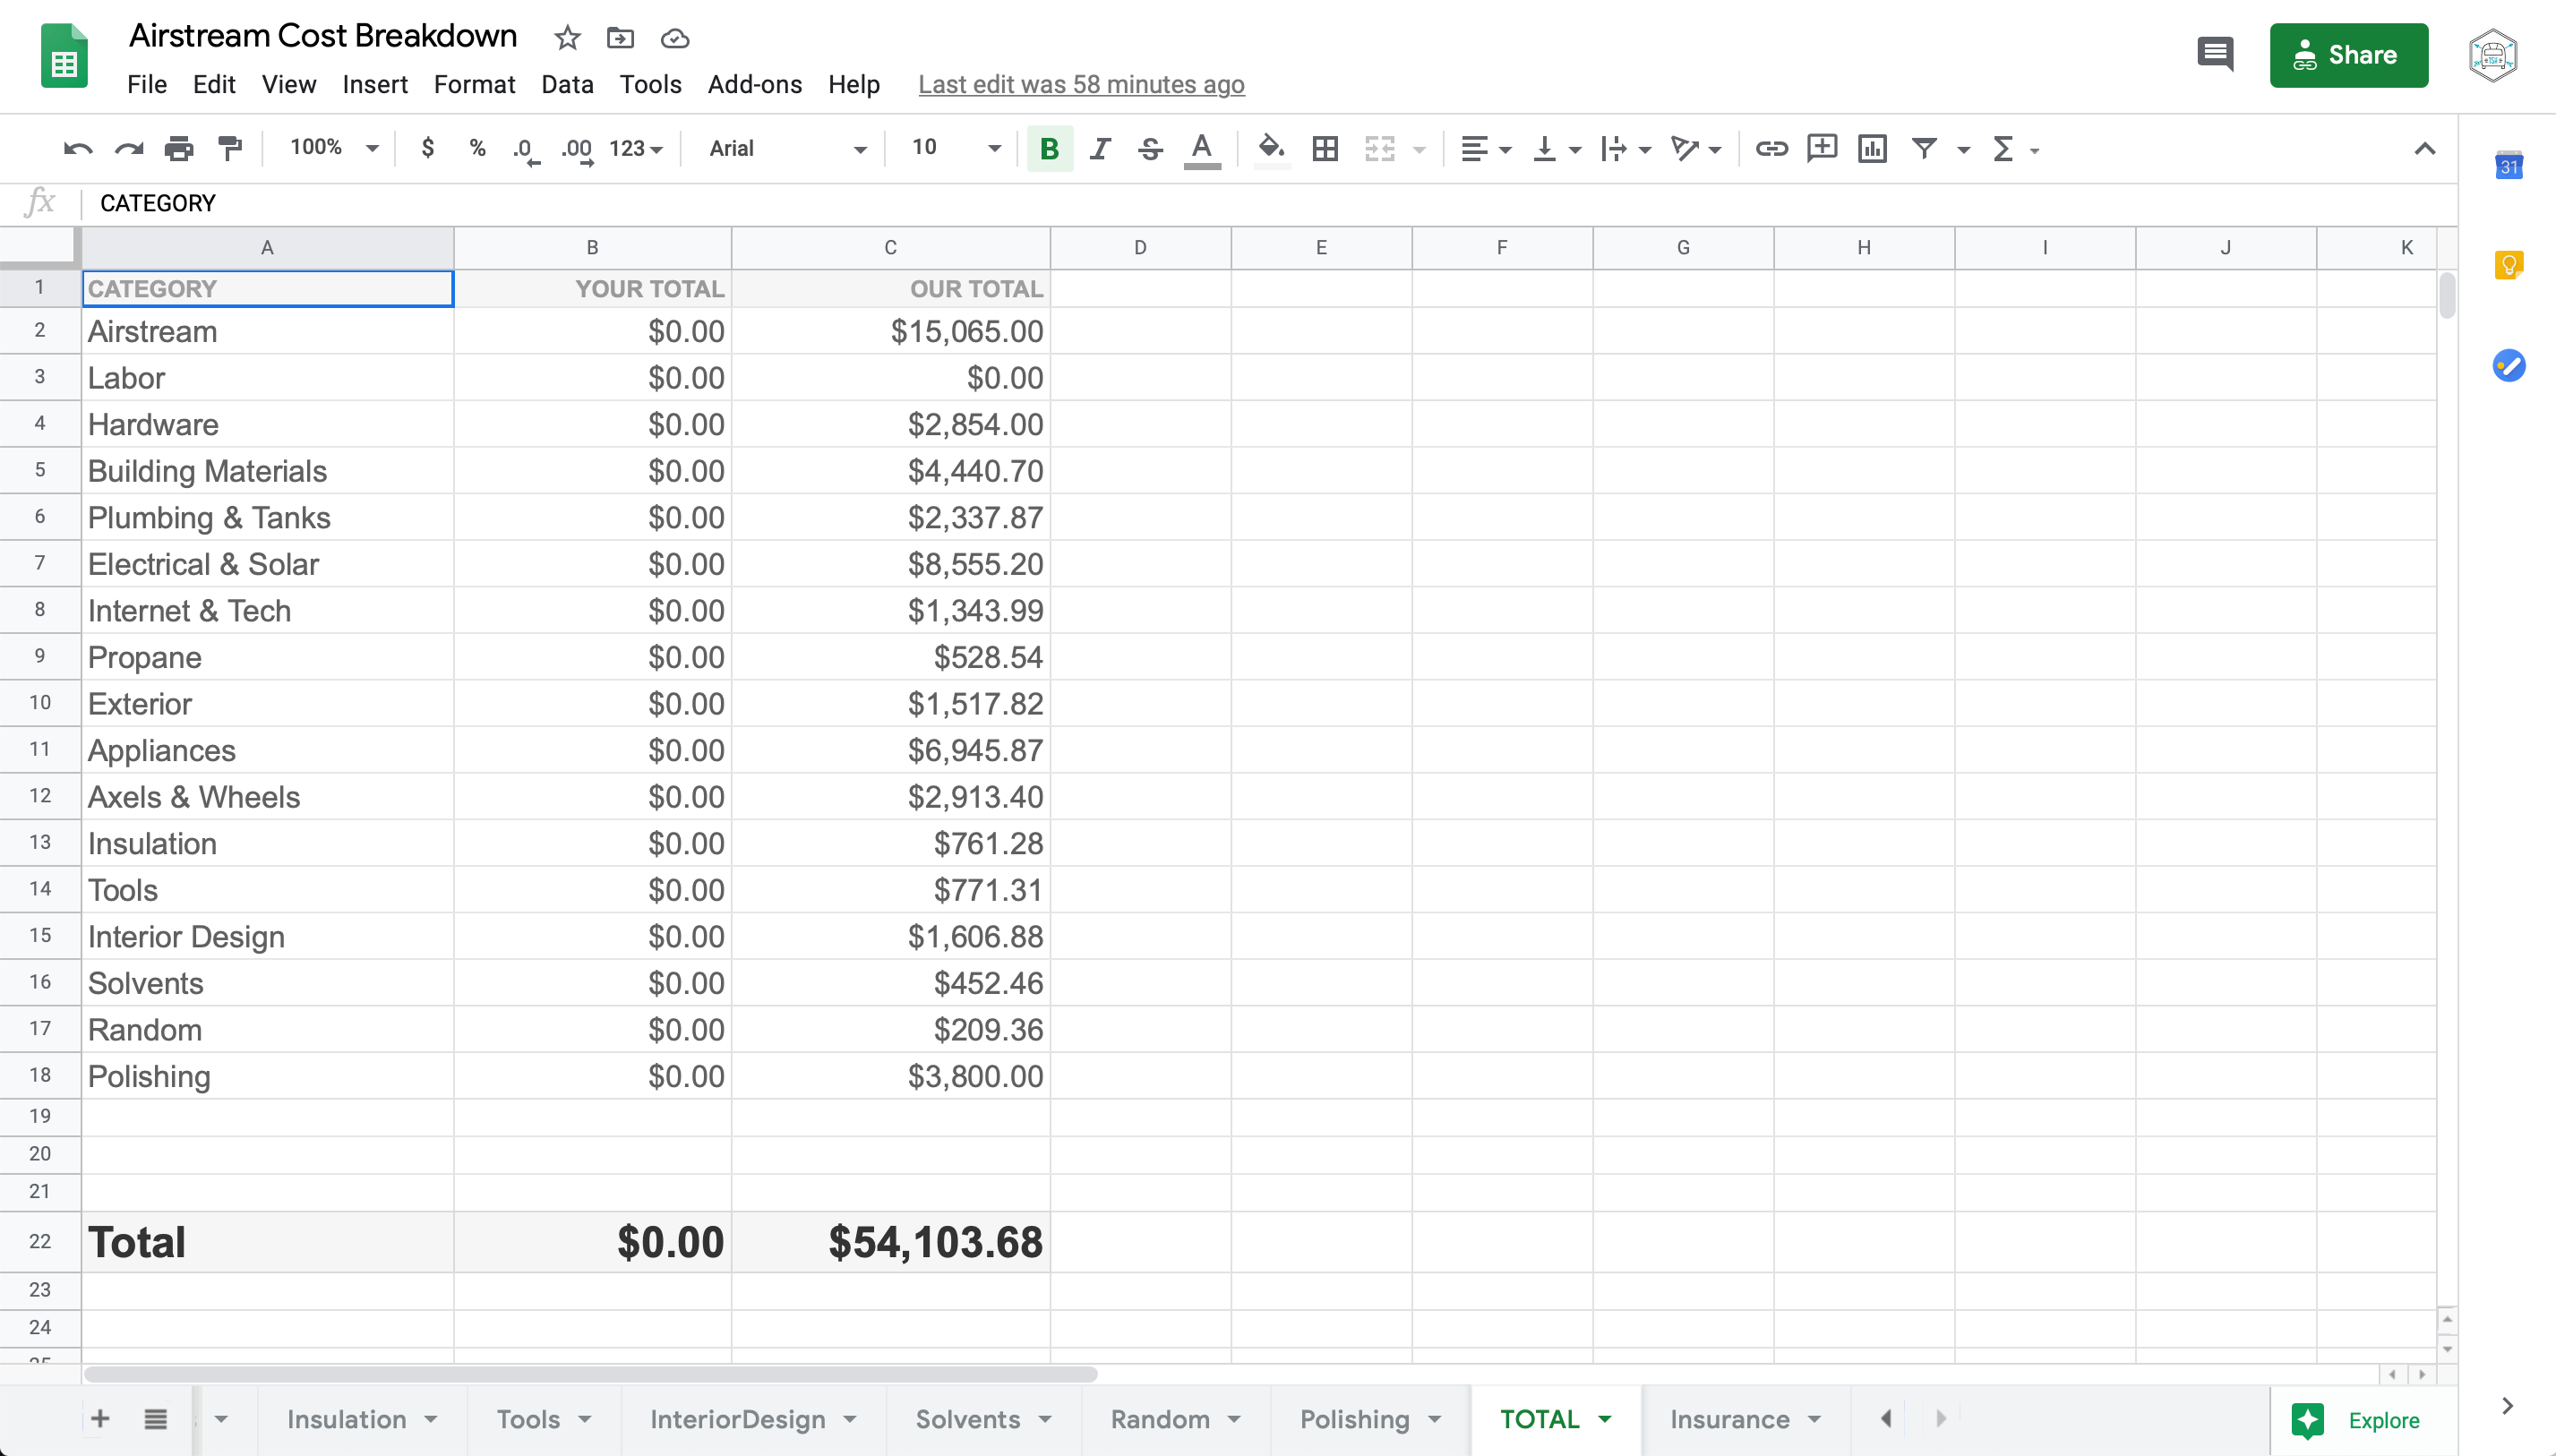Switch to the Insurance sheet tab

pyautogui.click(x=1729, y=1419)
